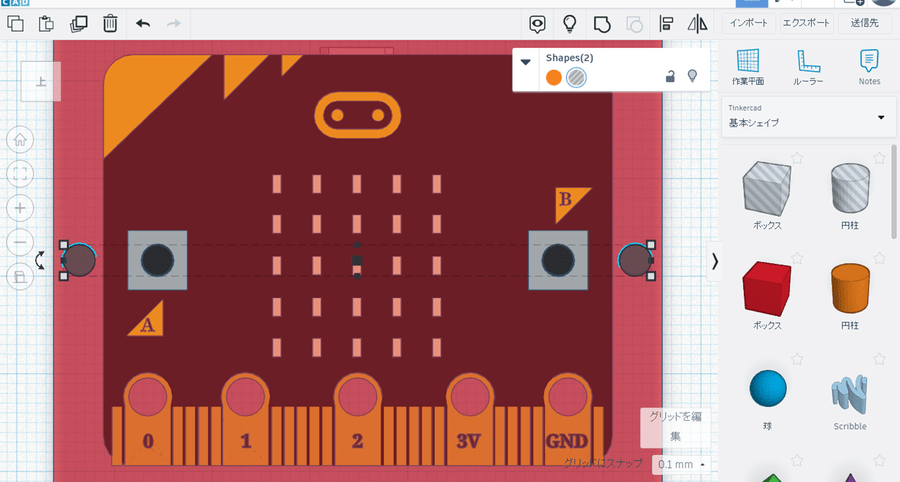Click the GND pin label
The height and width of the screenshot is (482, 900).
click(x=567, y=441)
